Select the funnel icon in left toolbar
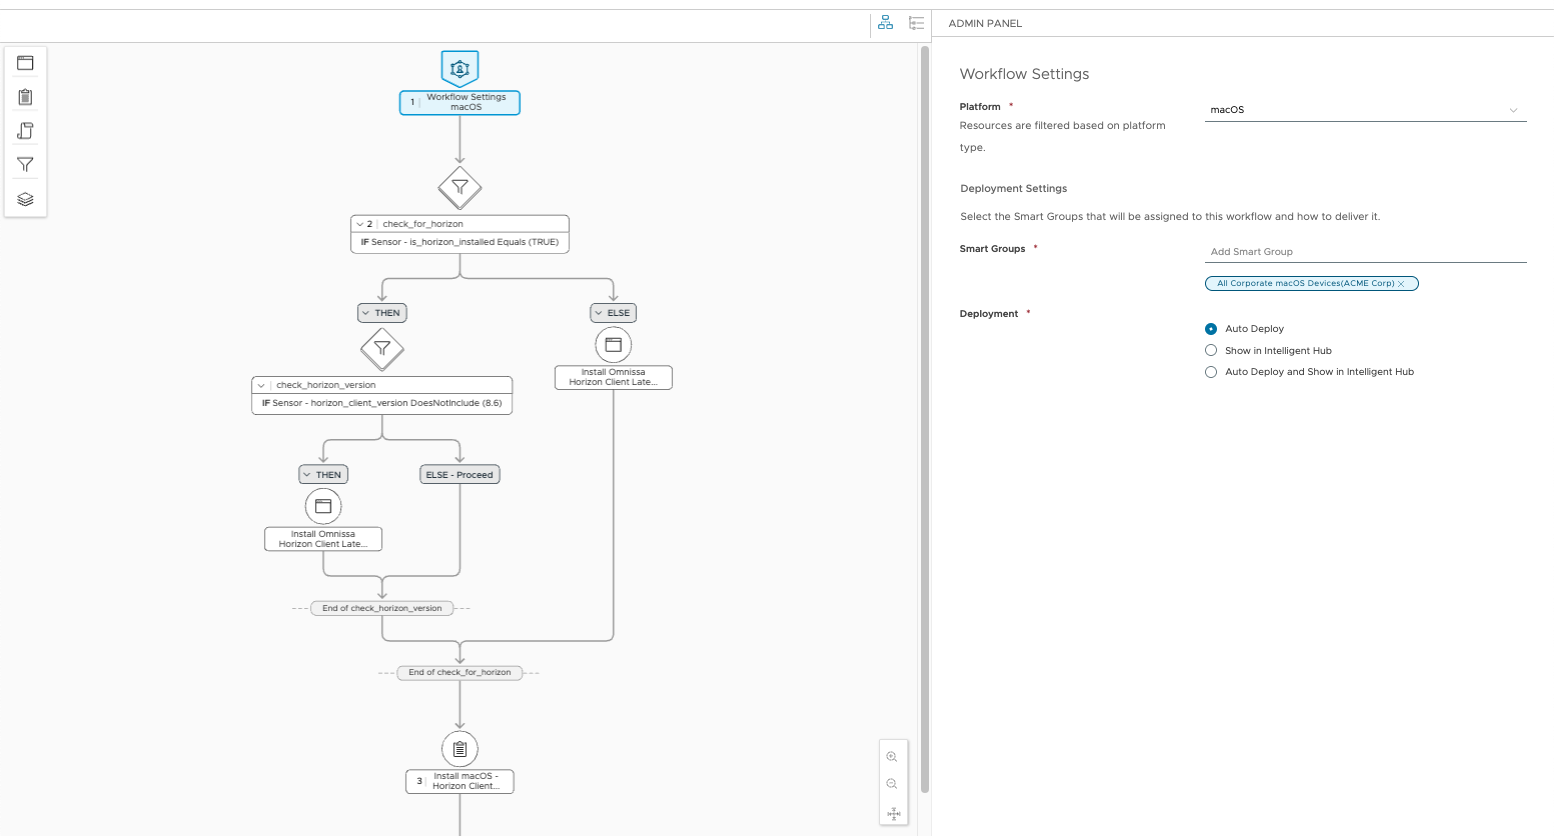Viewport: 1554px width, 836px height. (26, 165)
